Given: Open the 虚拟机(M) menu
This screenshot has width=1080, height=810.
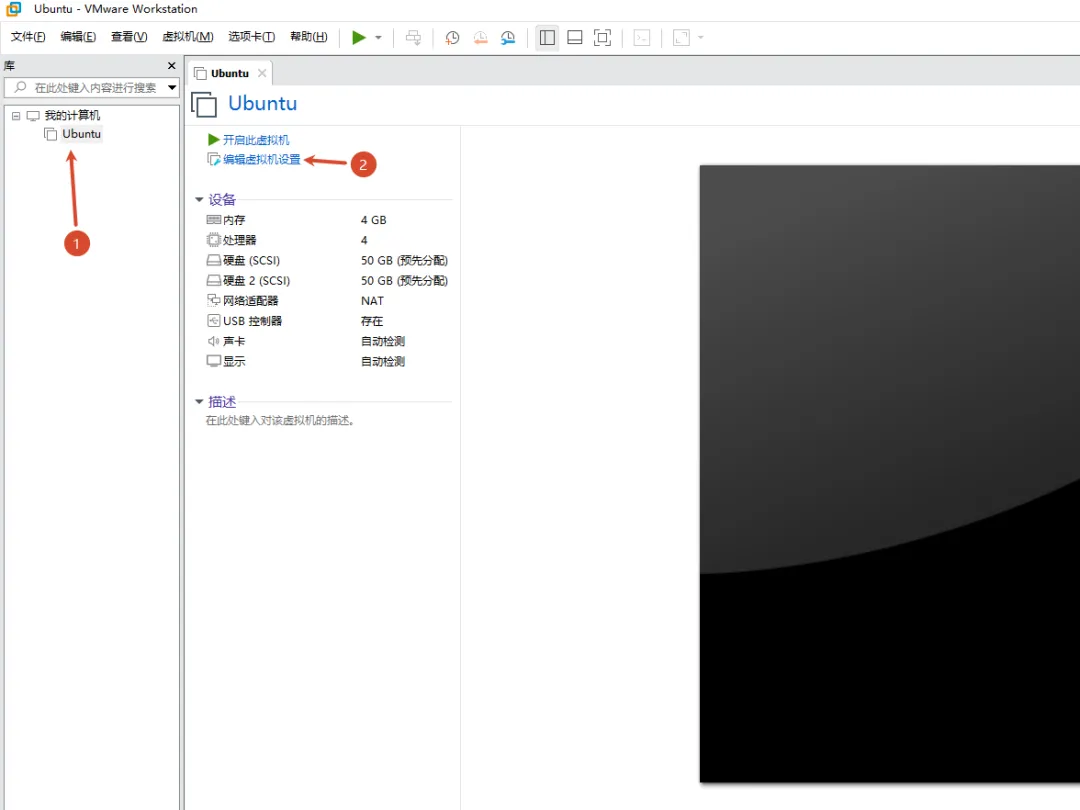Looking at the screenshot, I should 187,37.
